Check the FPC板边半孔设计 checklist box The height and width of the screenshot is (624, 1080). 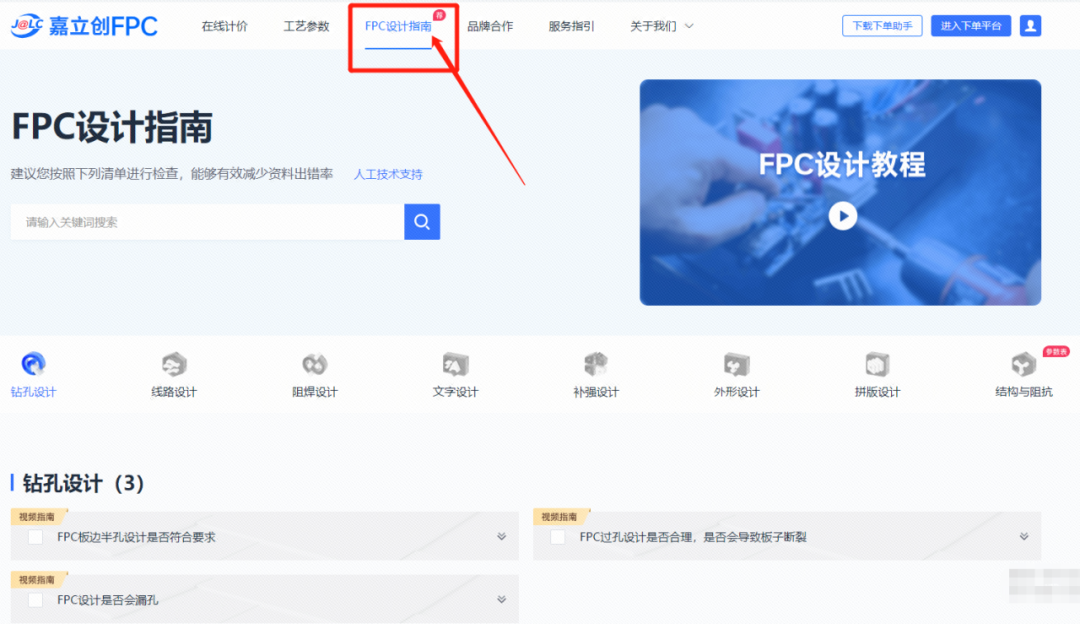(36, 537)
